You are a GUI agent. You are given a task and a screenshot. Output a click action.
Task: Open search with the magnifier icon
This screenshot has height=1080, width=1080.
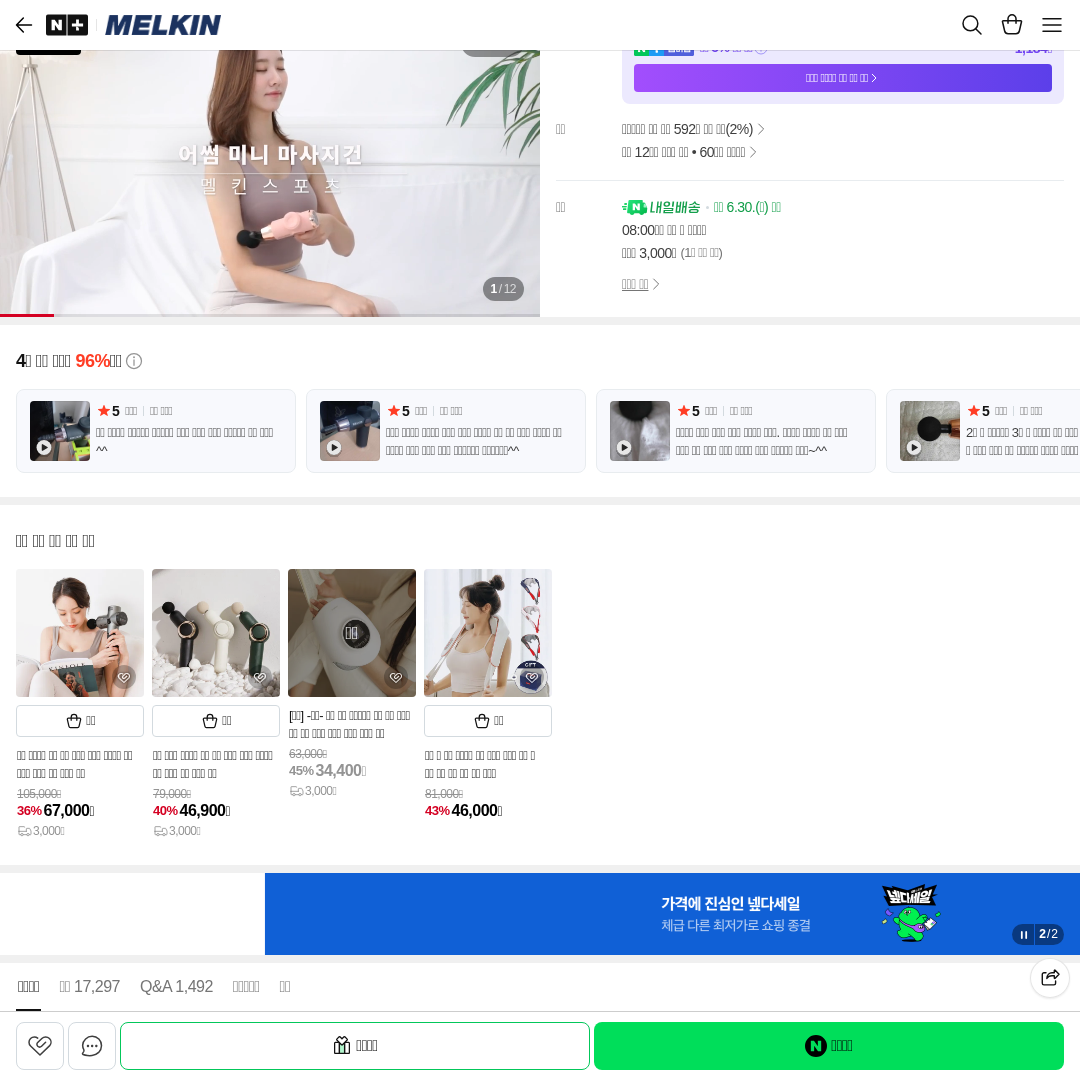971,25
